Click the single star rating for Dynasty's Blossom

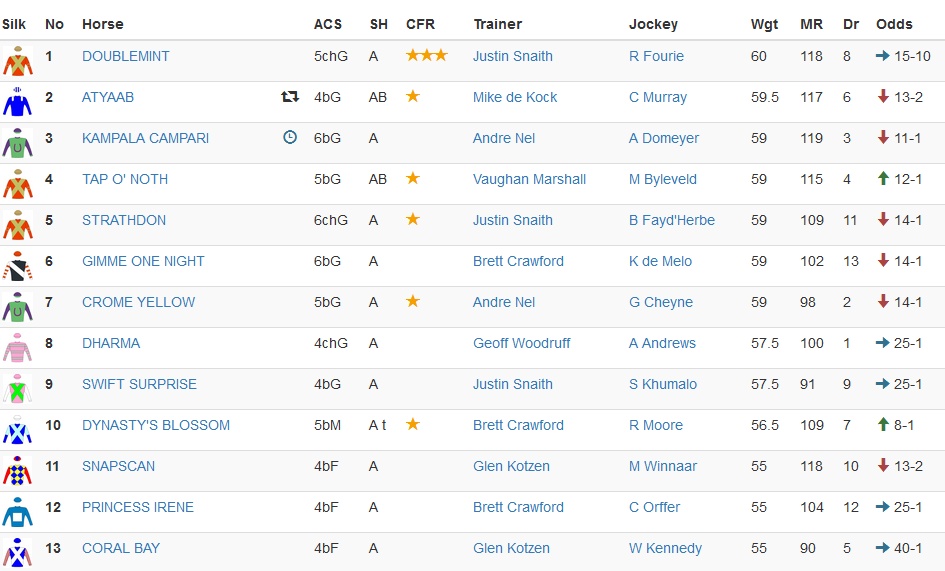tap(413, 424)
